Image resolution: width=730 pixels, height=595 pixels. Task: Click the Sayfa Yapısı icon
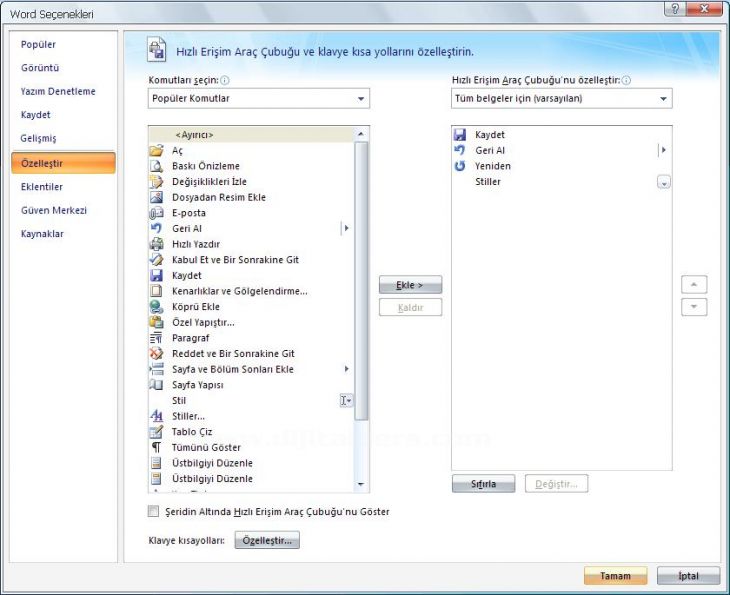click(156, 385)
